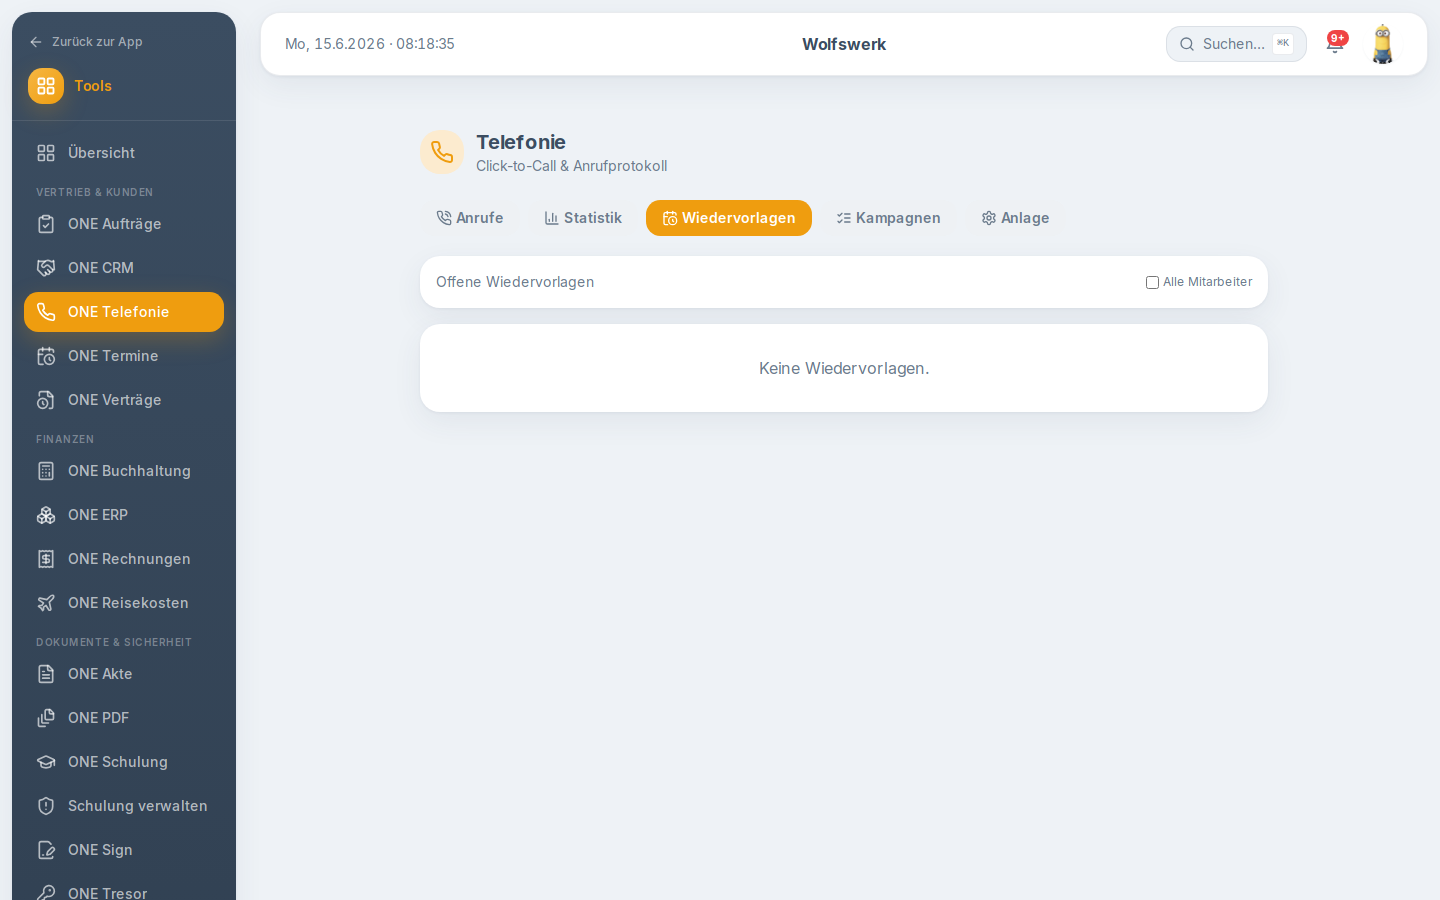Viewport: 1440px width, 900px height.
Task: Navigate to ONE Reisekosten
Action: (x=124, y=603)
